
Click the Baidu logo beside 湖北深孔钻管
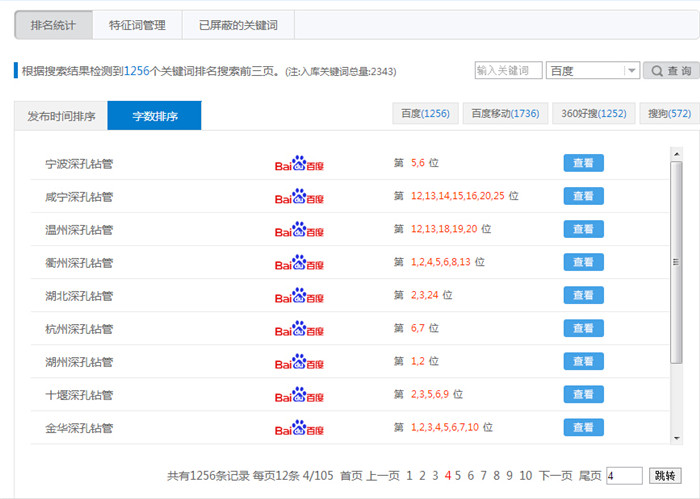[299, 296]
